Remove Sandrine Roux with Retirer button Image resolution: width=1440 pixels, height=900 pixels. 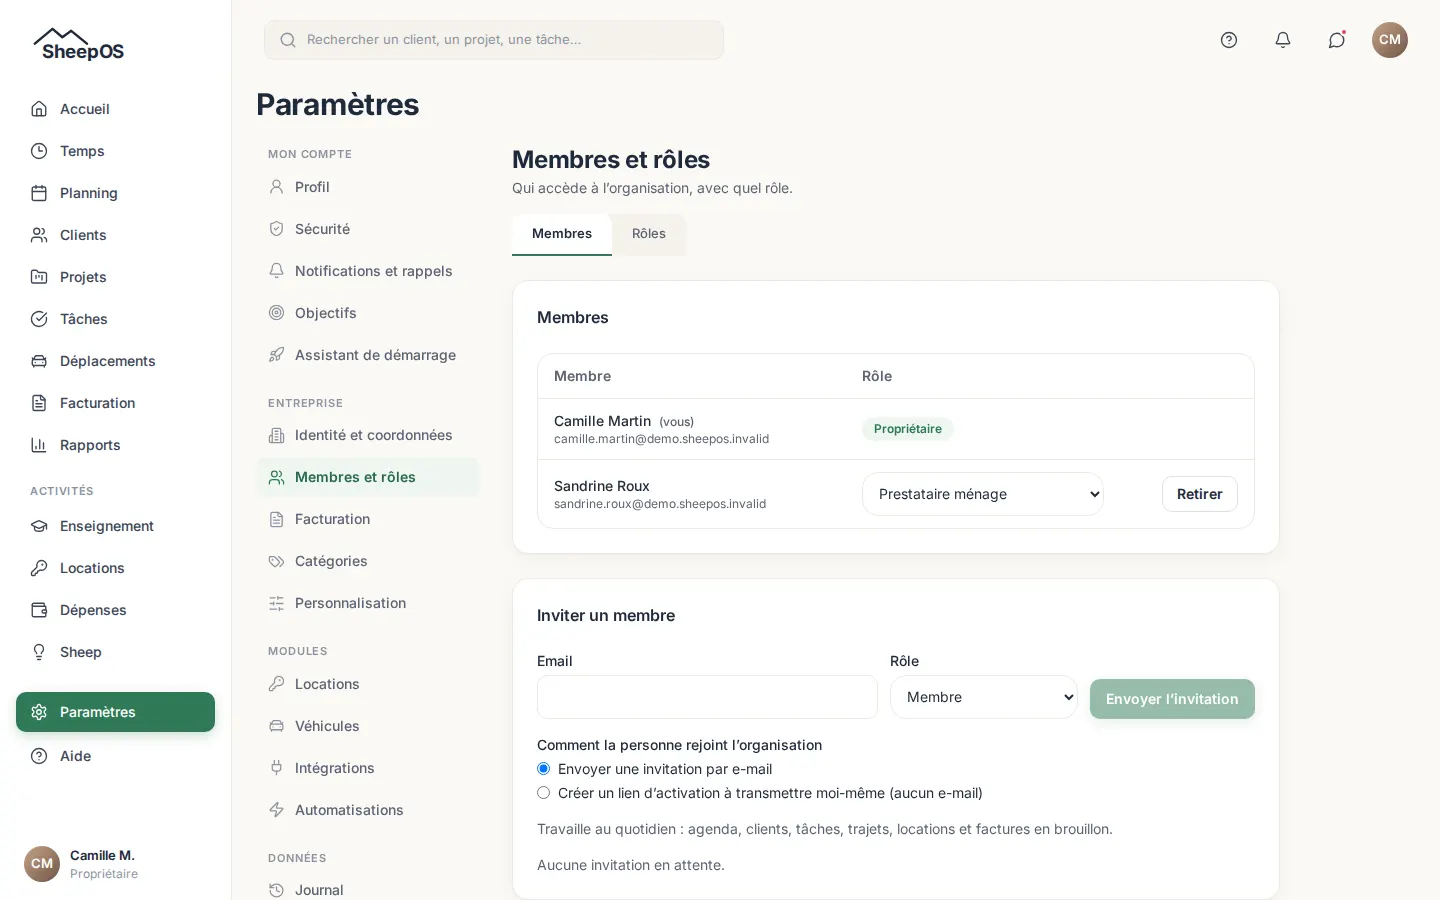(x=1200, y=494)
